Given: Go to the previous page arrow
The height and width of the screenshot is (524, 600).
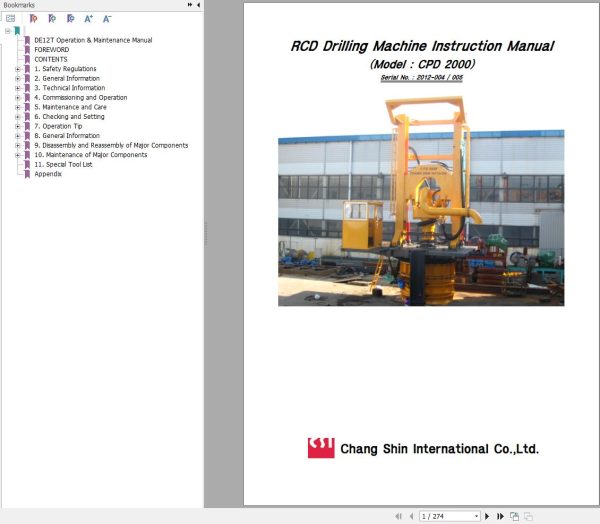Looking at the screenshot, I should [411, 516].
